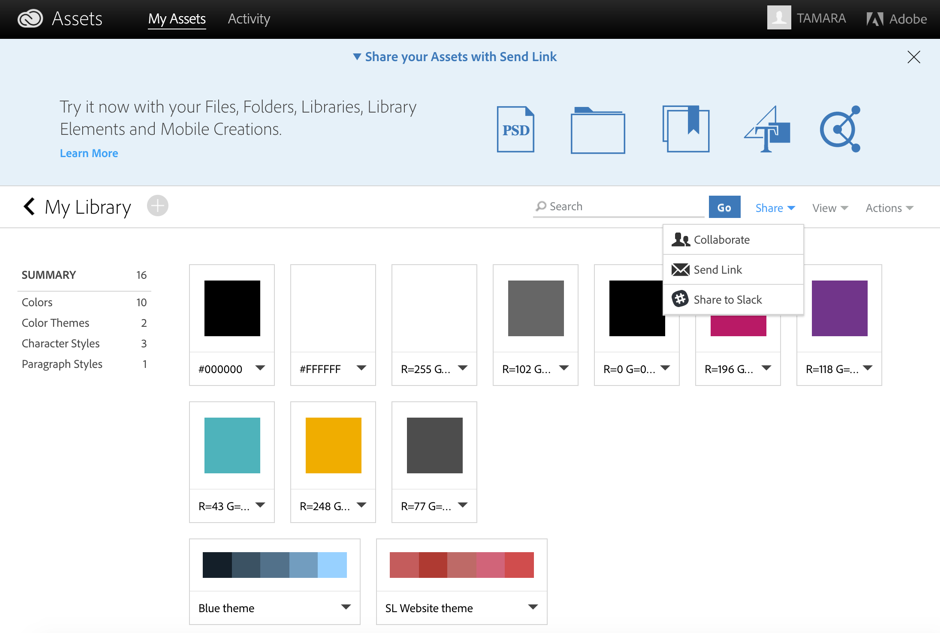Open the Learn More link
Image resolution: width=940 pixels, height=633 pixels.
[x=88, y=153]
